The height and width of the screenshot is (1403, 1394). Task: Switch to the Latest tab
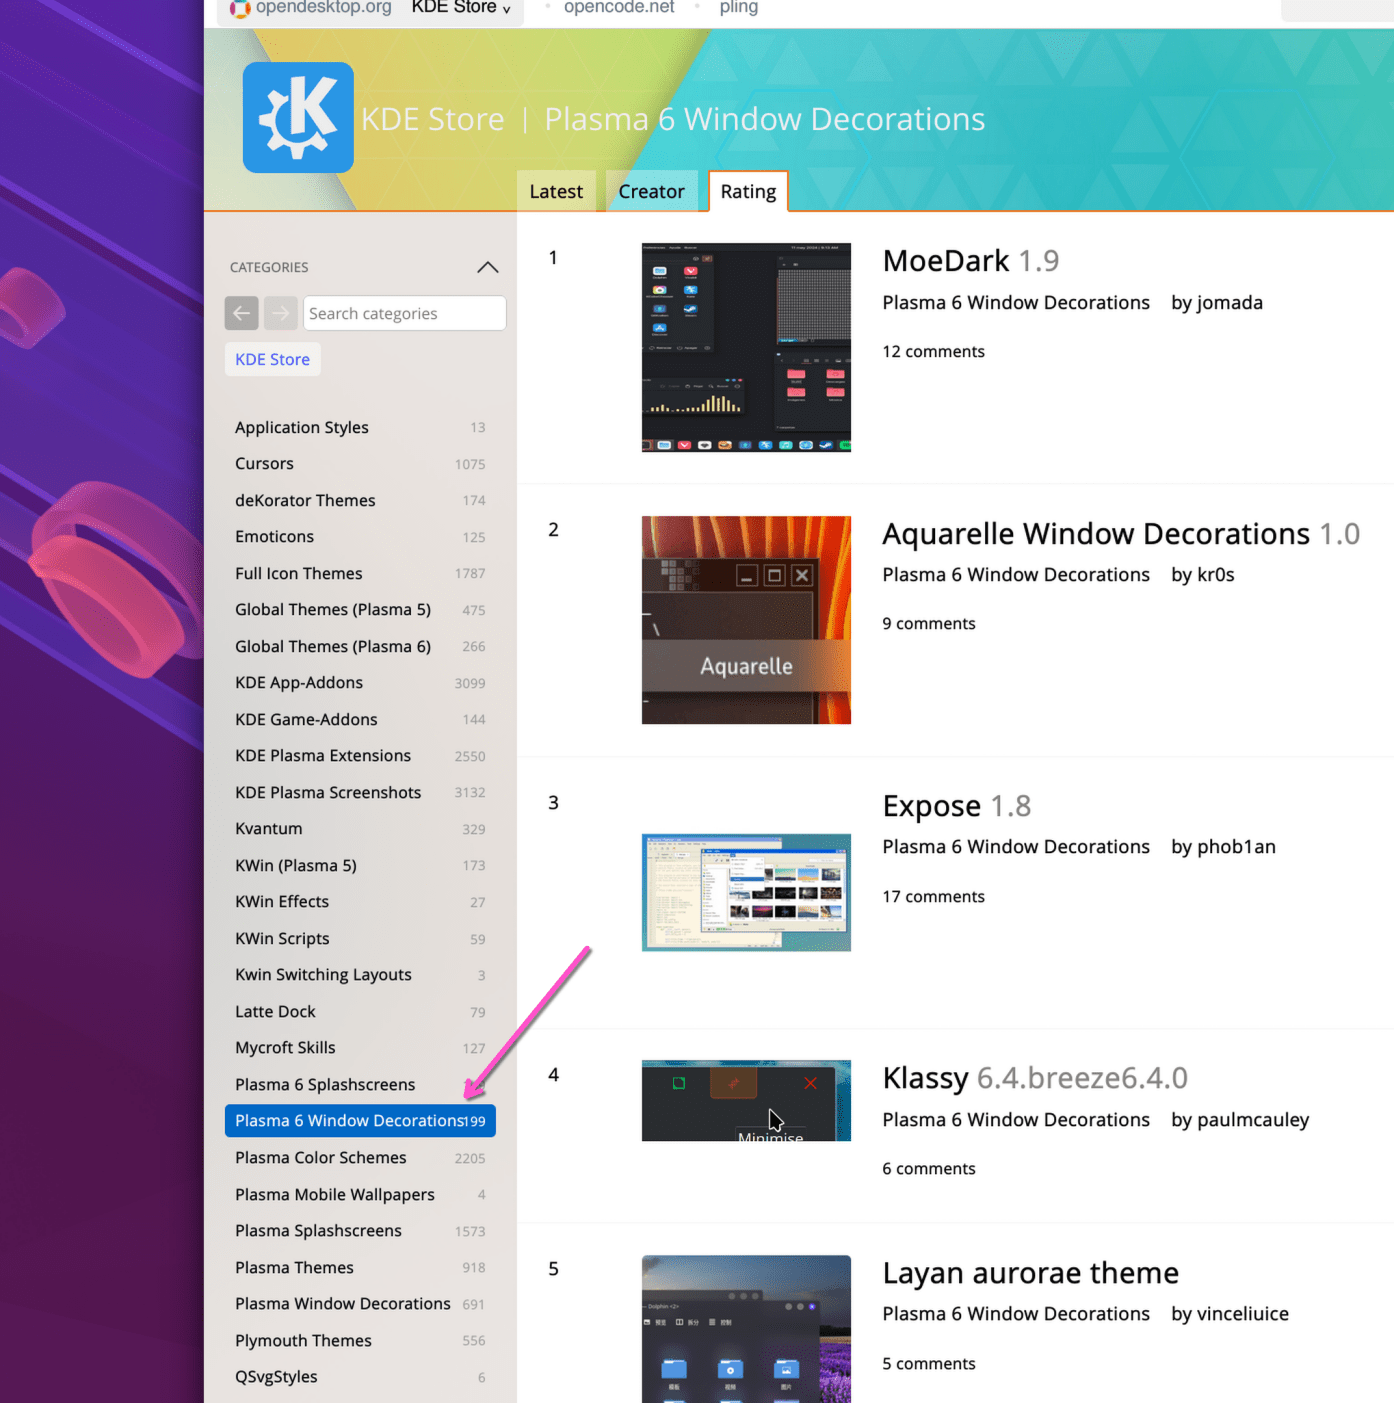[x=556, y=191]
